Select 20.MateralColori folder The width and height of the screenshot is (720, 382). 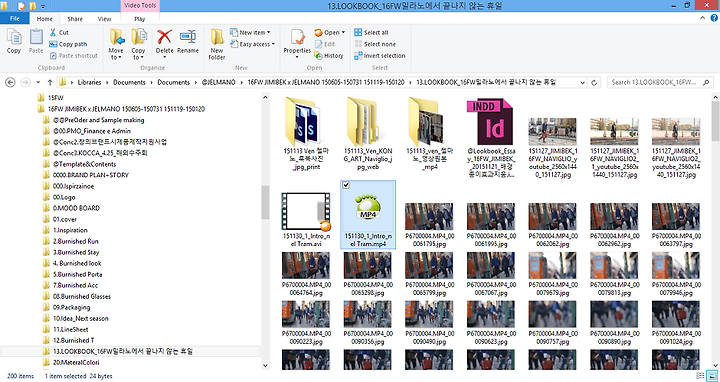[70, 362]
